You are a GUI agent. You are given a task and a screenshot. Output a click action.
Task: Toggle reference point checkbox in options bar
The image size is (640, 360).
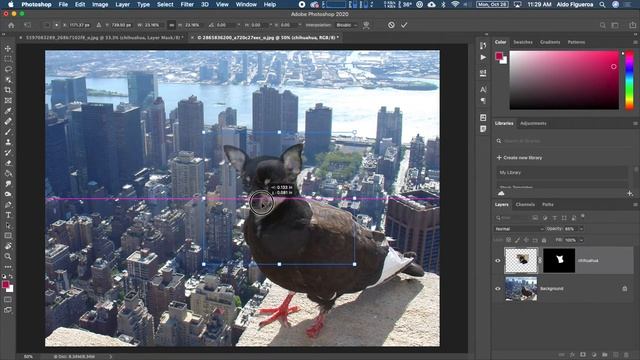click(47, 25)
